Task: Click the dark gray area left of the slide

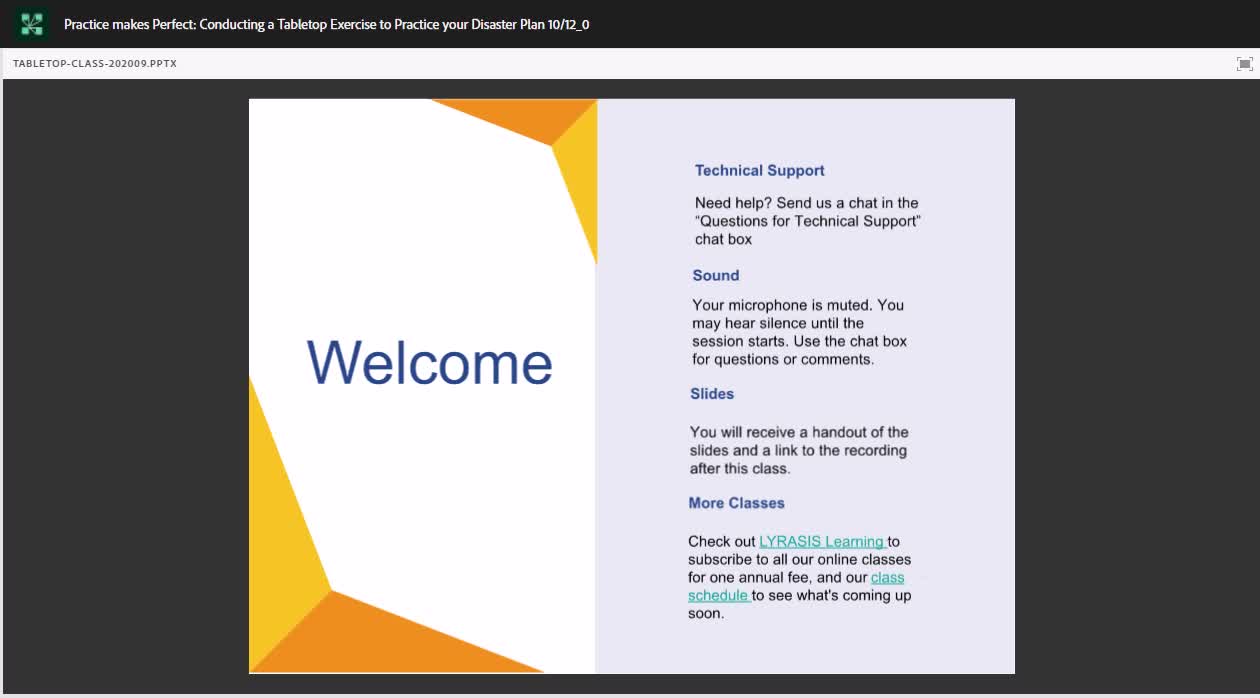Action: pyautogui.click(x=125, y=385)
